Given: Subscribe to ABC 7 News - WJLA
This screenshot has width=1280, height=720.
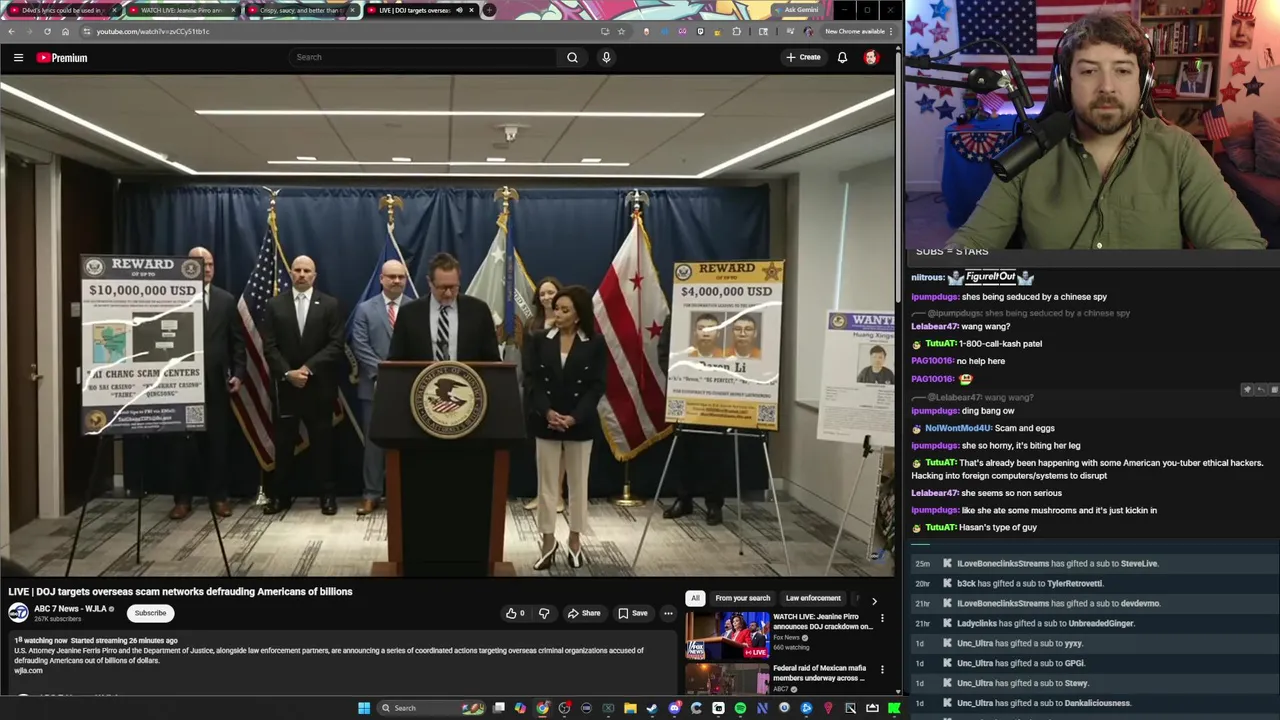Looking at the screenshot, I should coord(150,613).
